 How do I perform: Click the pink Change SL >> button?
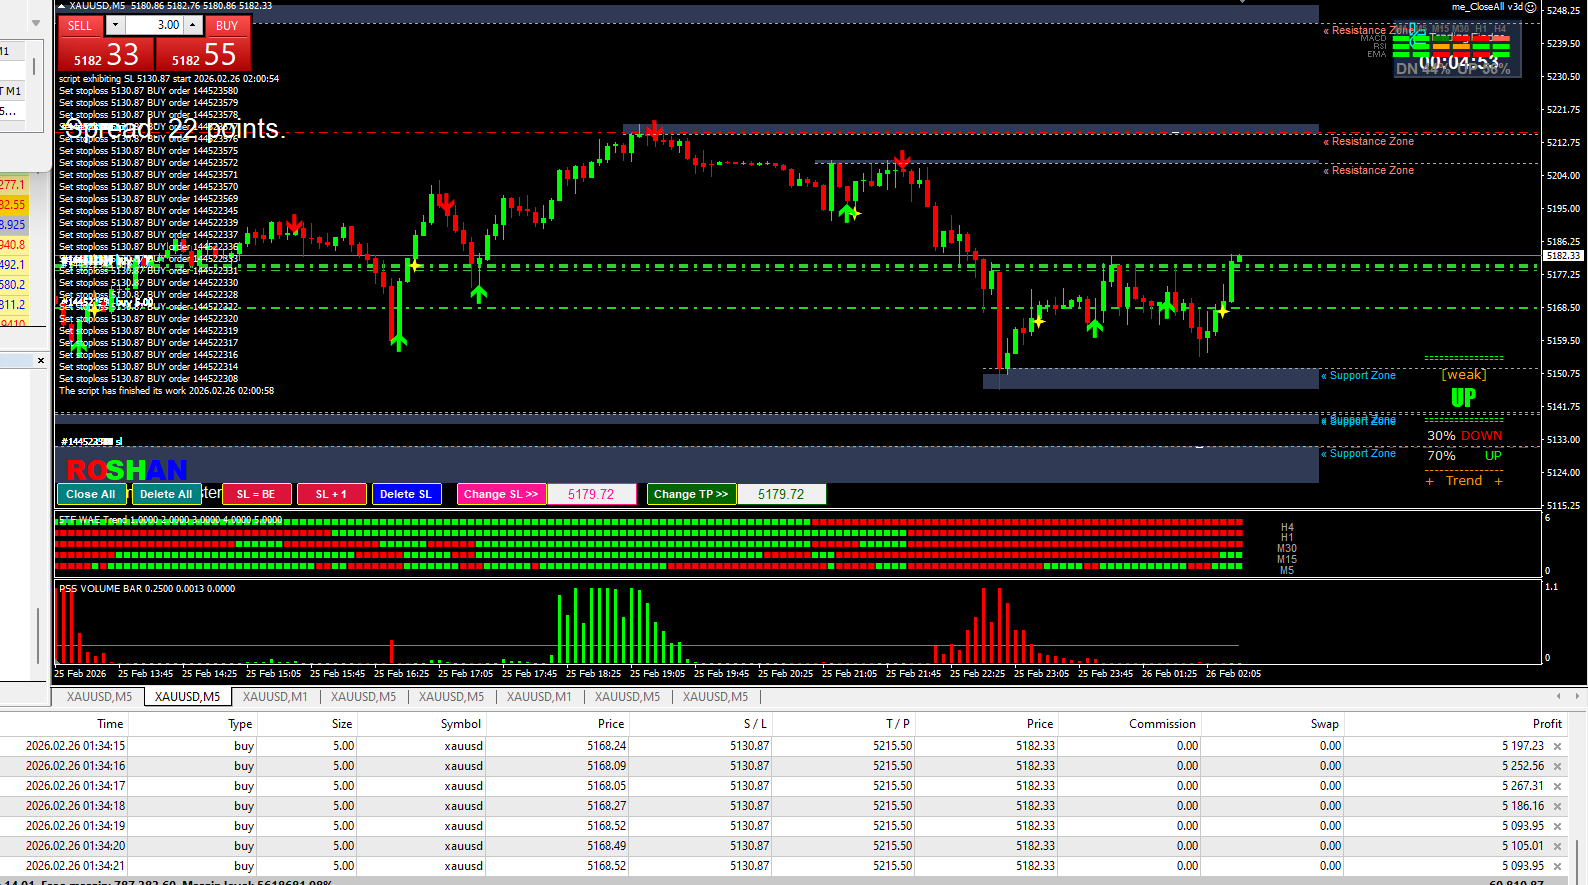[x=501, y=494]
